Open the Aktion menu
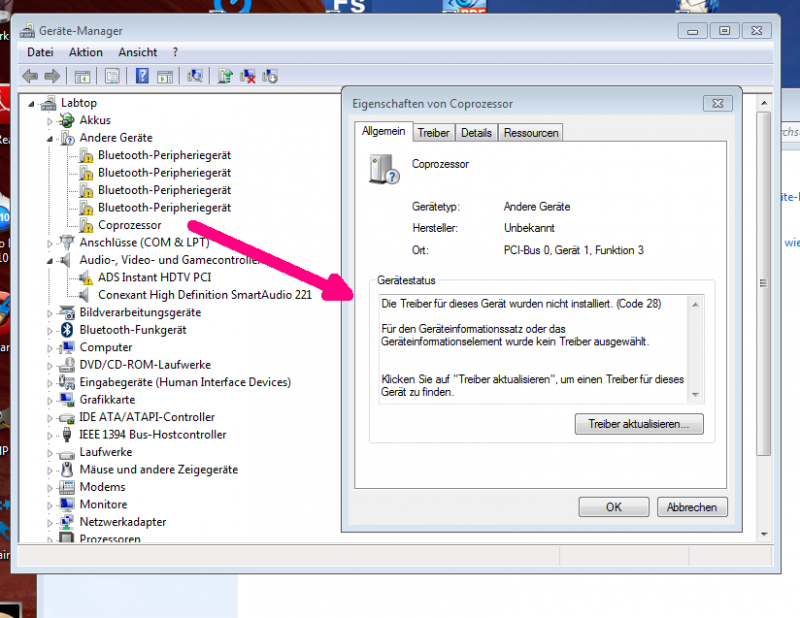Viewport: 800px width, 618px height. [x=86, y=52]
